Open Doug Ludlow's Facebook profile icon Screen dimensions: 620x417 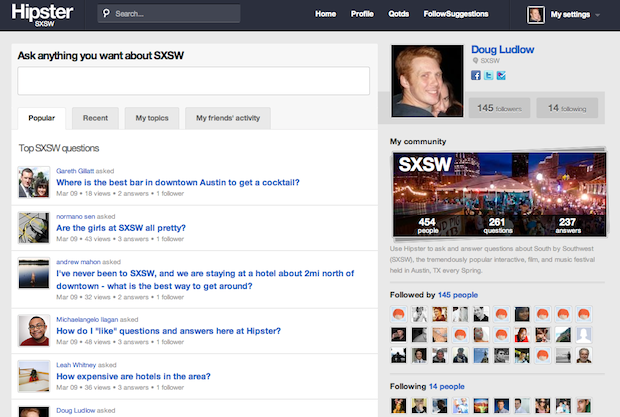[476, 75]
